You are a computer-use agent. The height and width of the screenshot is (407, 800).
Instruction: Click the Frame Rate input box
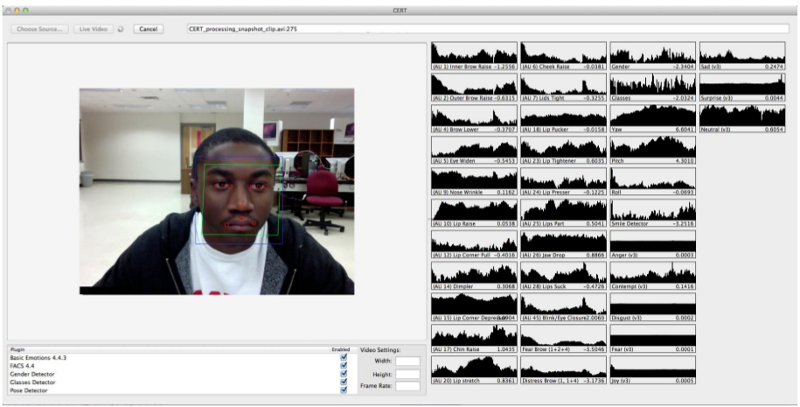pos(408,386)
